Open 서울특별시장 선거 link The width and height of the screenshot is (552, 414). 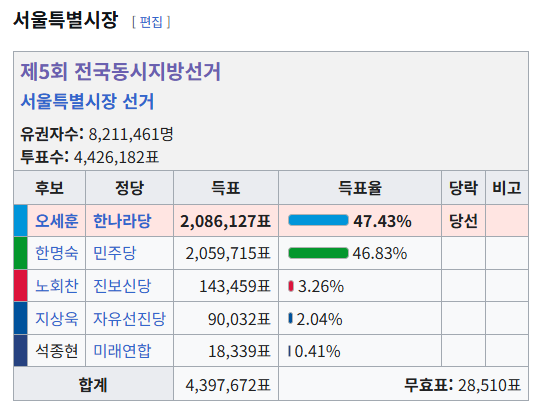(87, 101)
